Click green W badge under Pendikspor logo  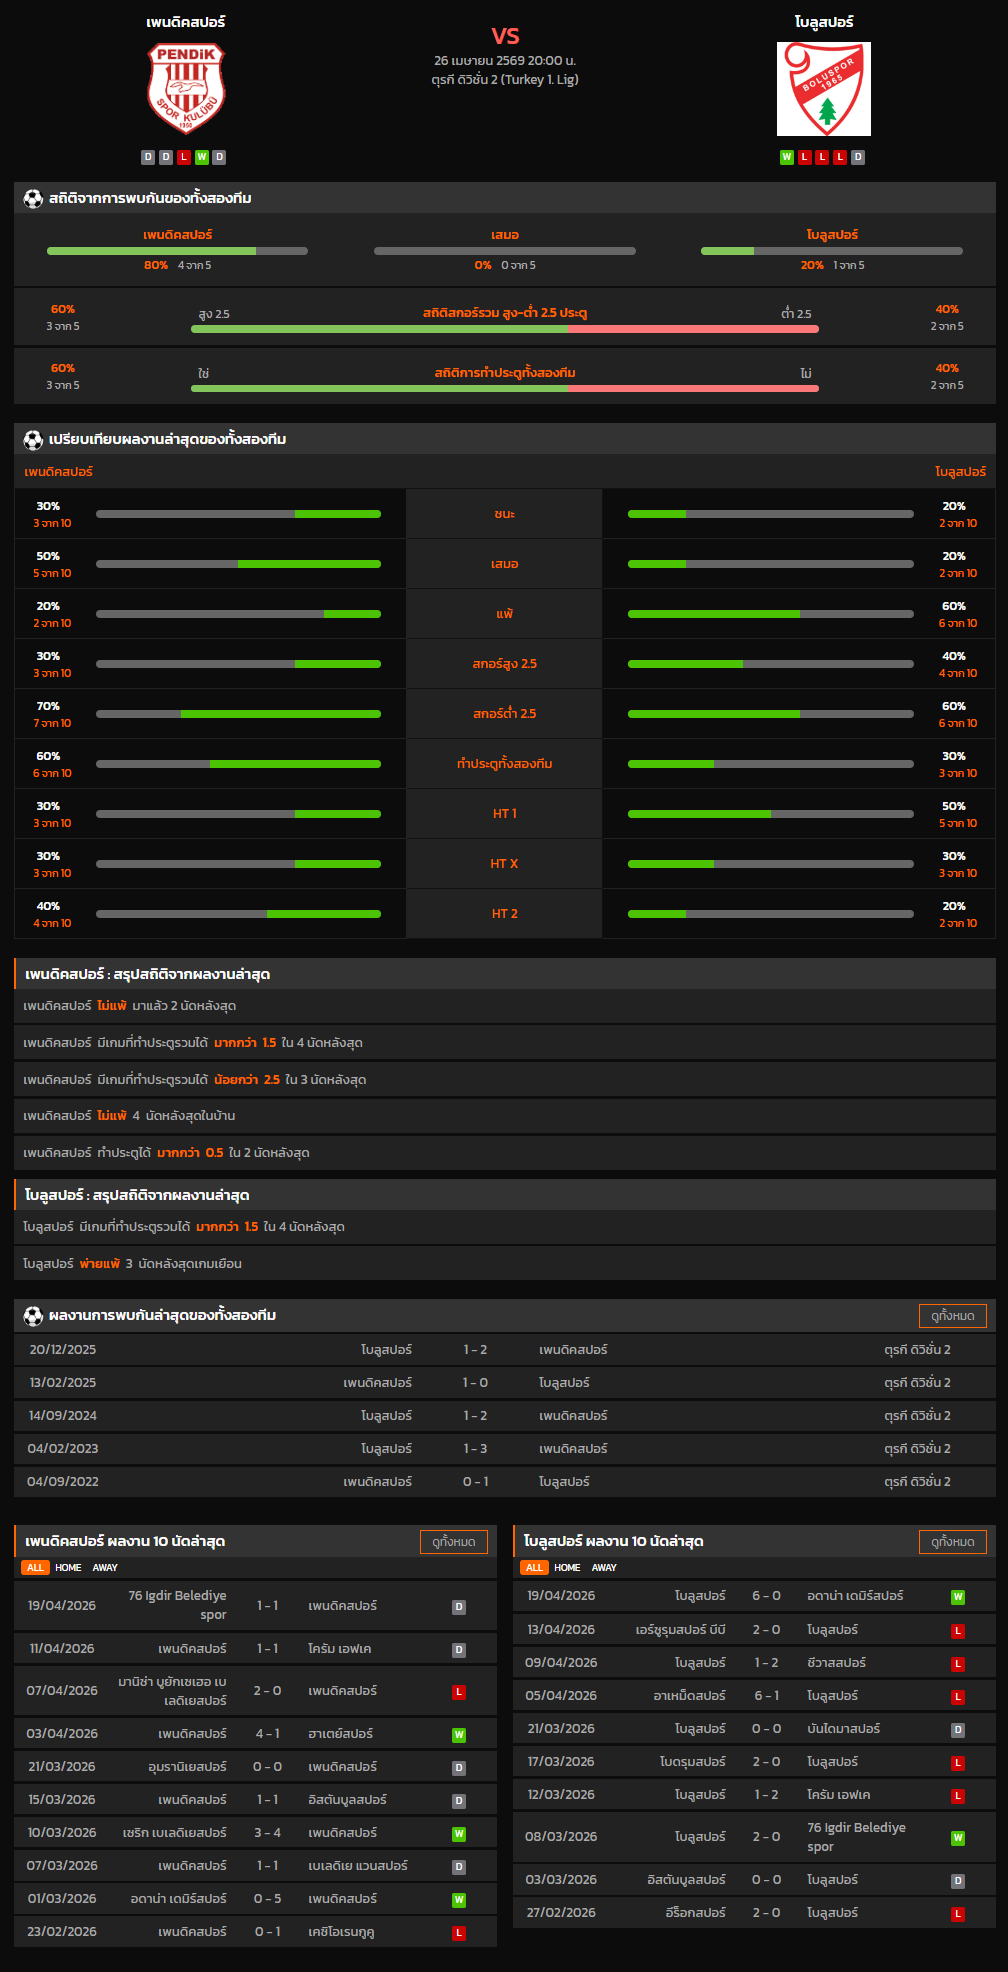coord(202,157)
